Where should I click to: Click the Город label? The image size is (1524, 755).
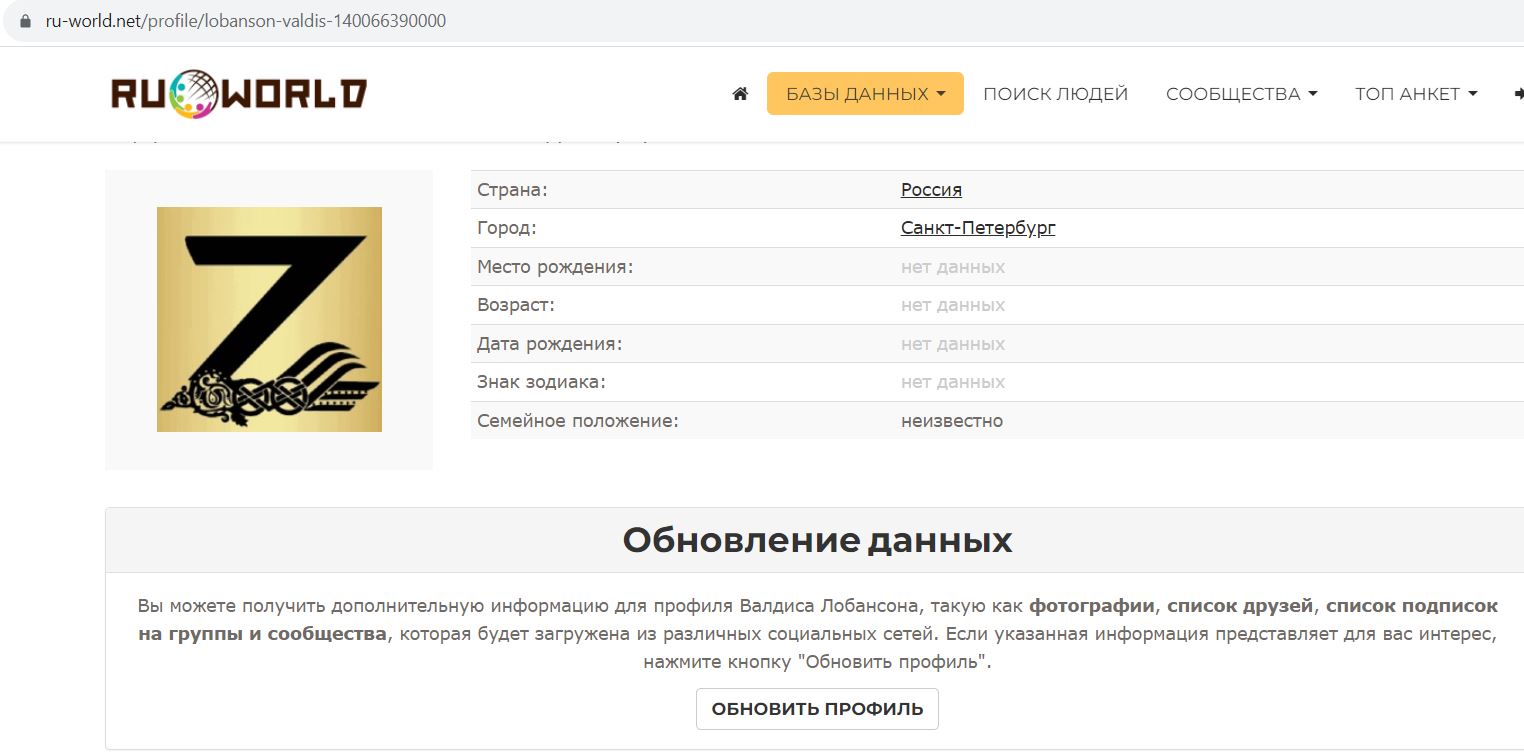507,228
